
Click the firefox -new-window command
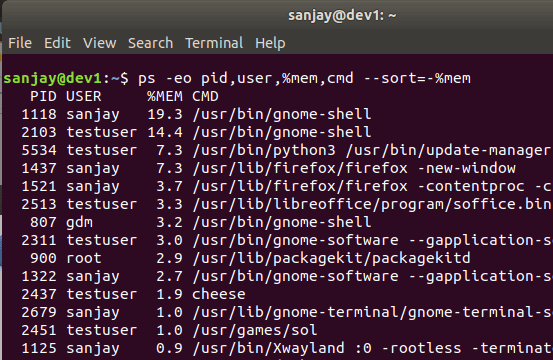pyautogui.click(x=354, y=168)
